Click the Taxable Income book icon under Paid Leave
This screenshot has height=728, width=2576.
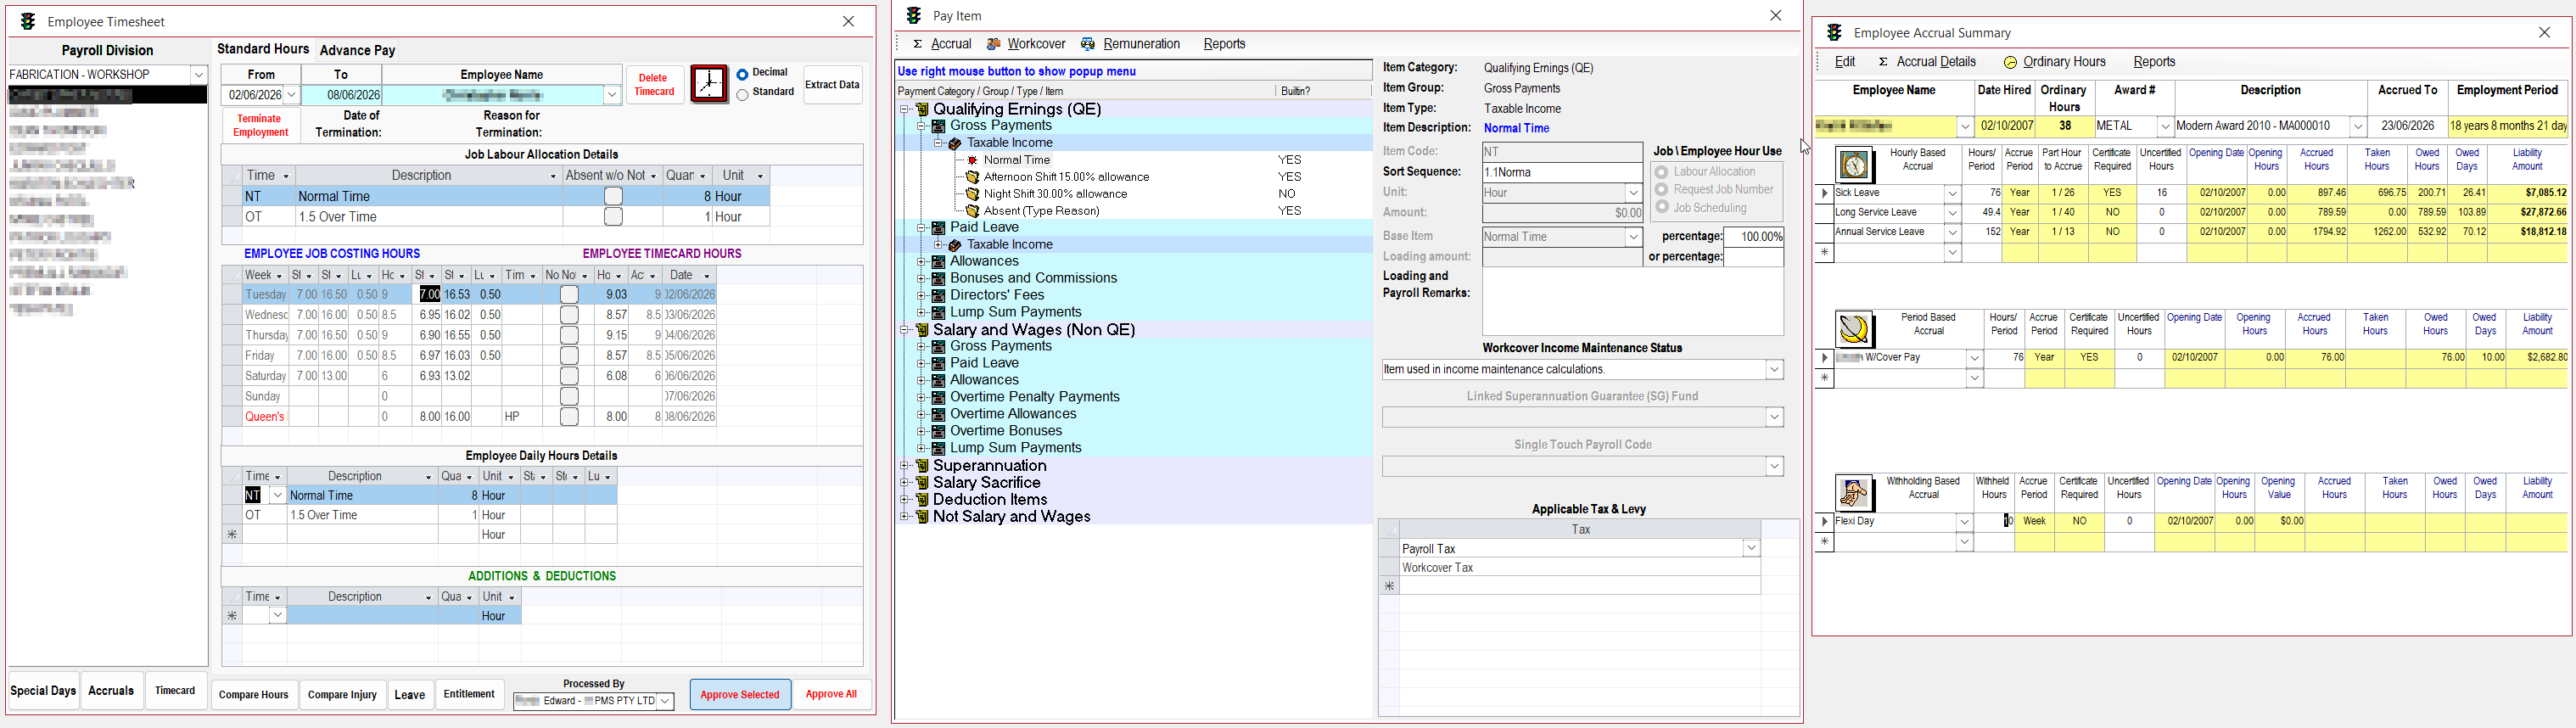click(x=955, y=245)
